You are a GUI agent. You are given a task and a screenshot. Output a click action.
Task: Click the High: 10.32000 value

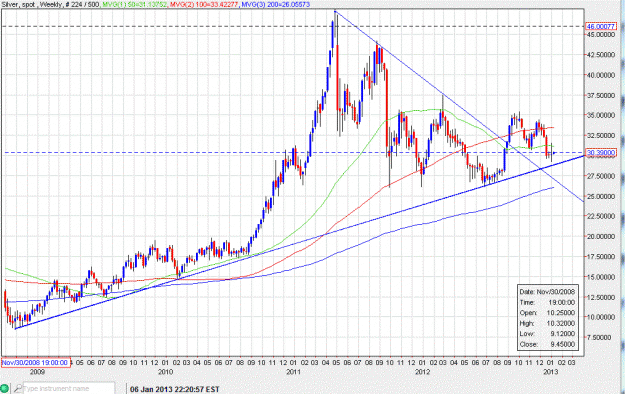click(561, 323)
